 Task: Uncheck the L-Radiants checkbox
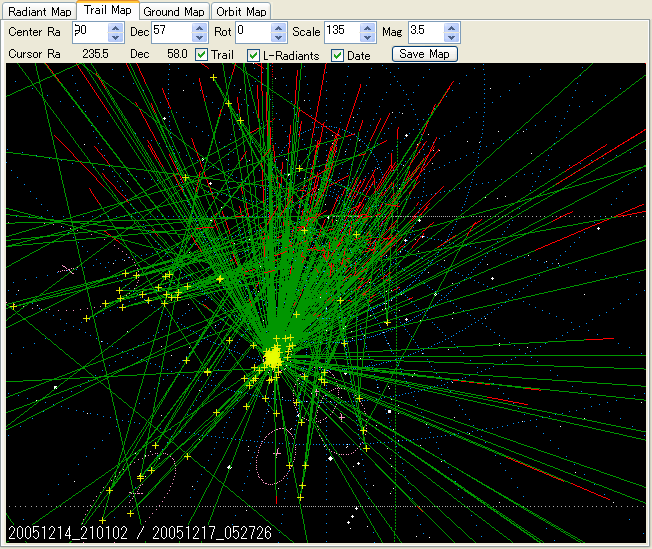[x=253, y=55]
